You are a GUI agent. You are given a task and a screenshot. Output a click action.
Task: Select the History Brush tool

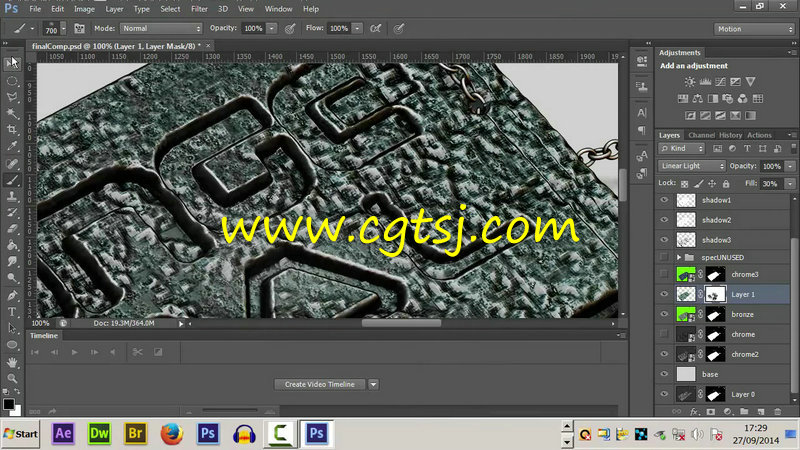click(x=12, y=212)
